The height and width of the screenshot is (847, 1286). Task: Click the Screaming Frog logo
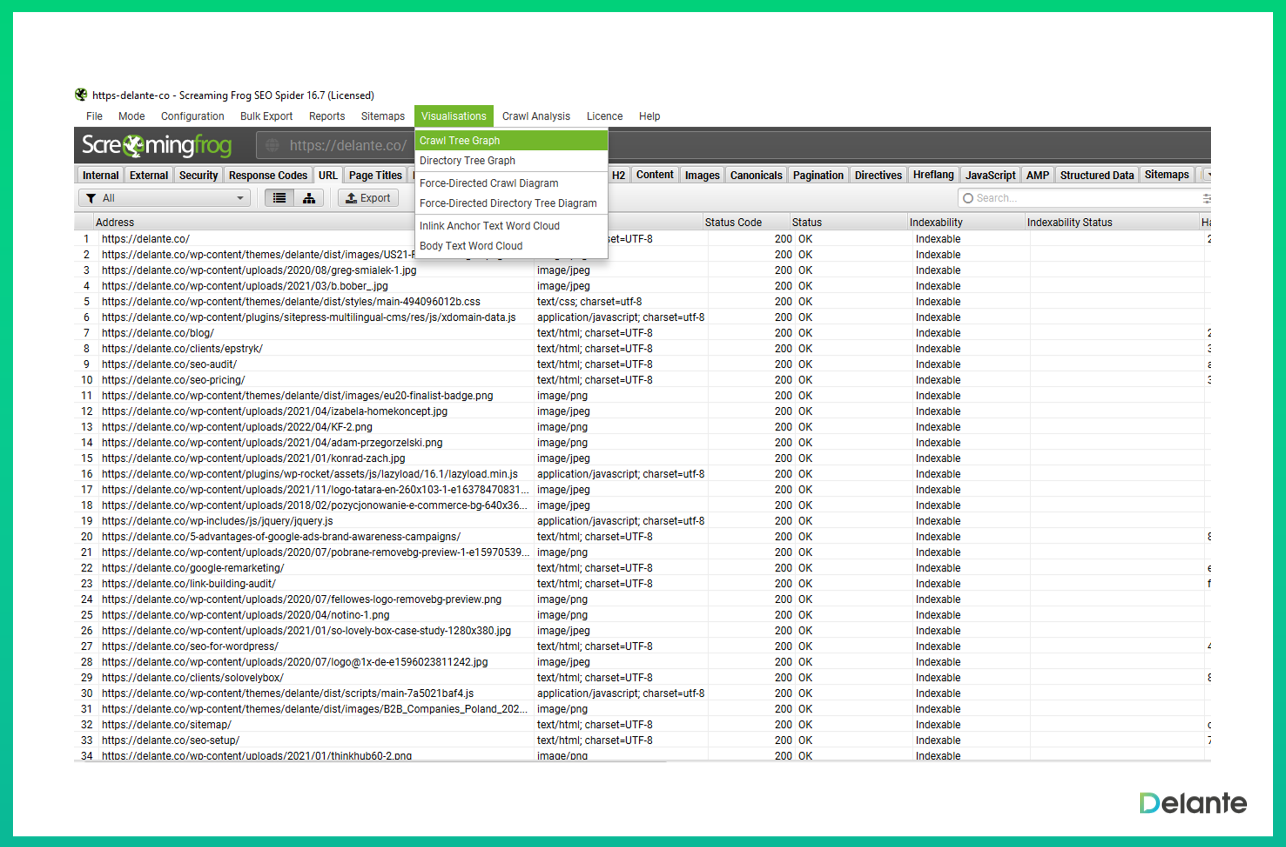pyautogui.click(x=157, y=146)
